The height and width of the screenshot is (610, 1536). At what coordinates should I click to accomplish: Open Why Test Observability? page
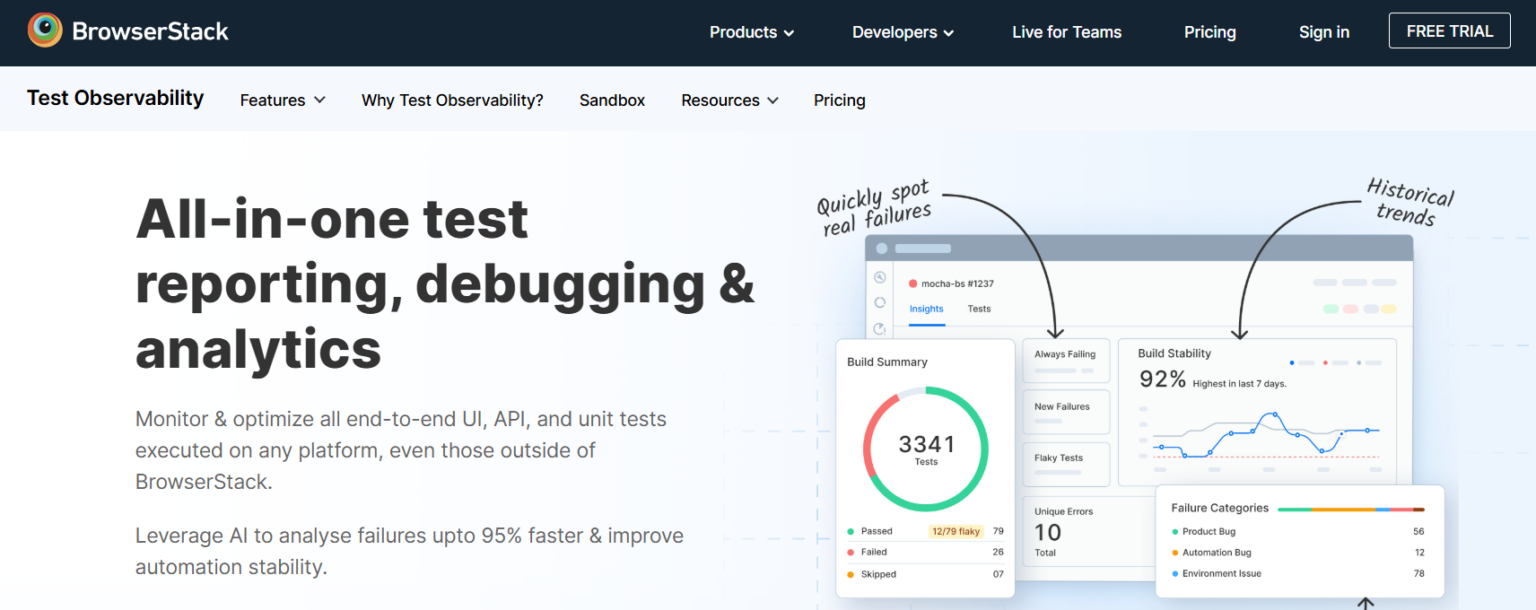coord(452,100)
